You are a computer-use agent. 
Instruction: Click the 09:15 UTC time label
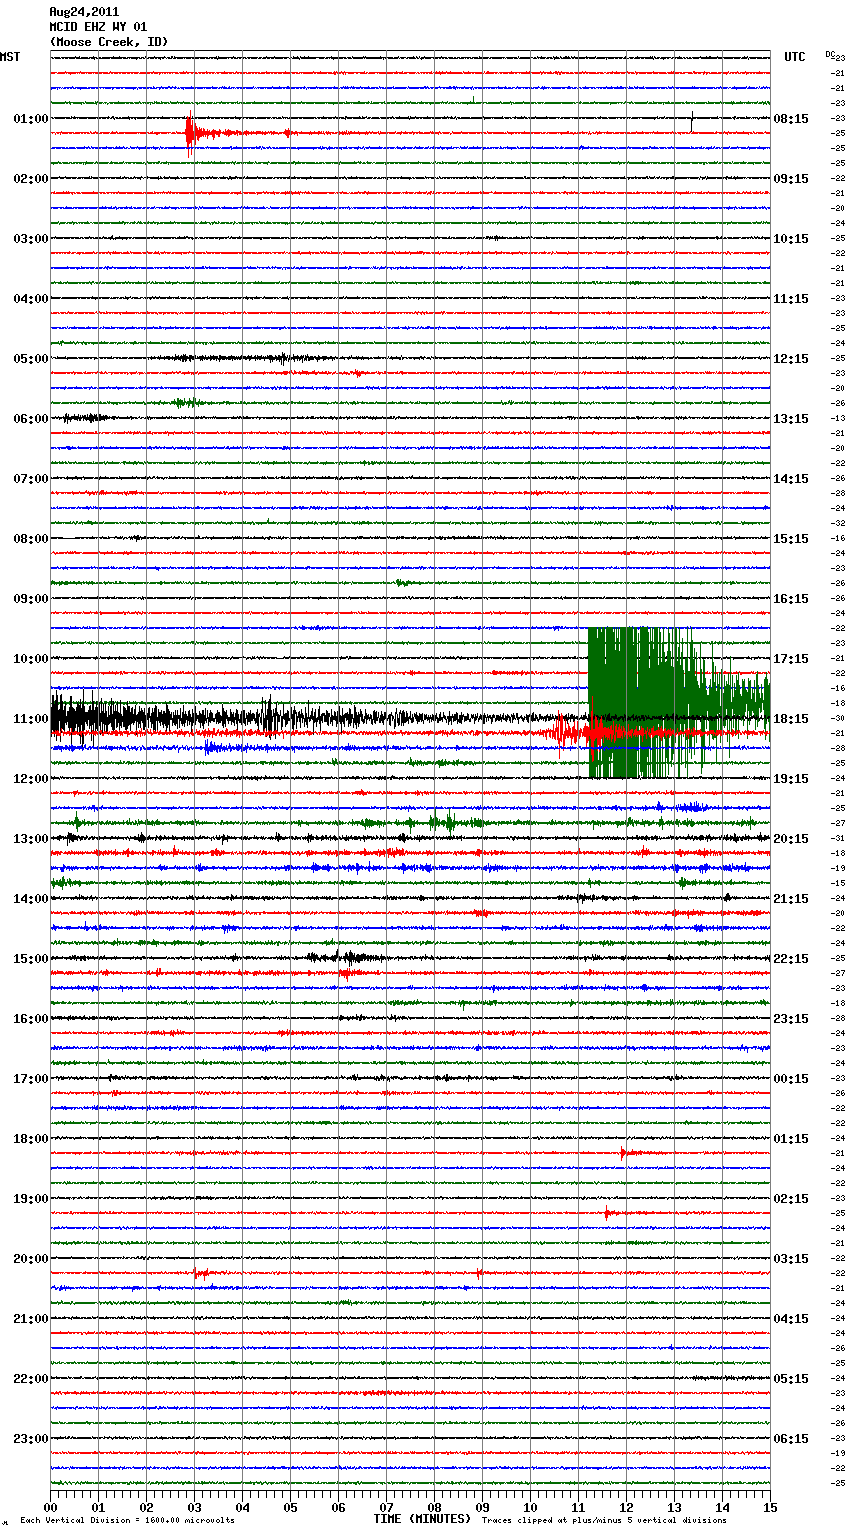click(791, 179)
